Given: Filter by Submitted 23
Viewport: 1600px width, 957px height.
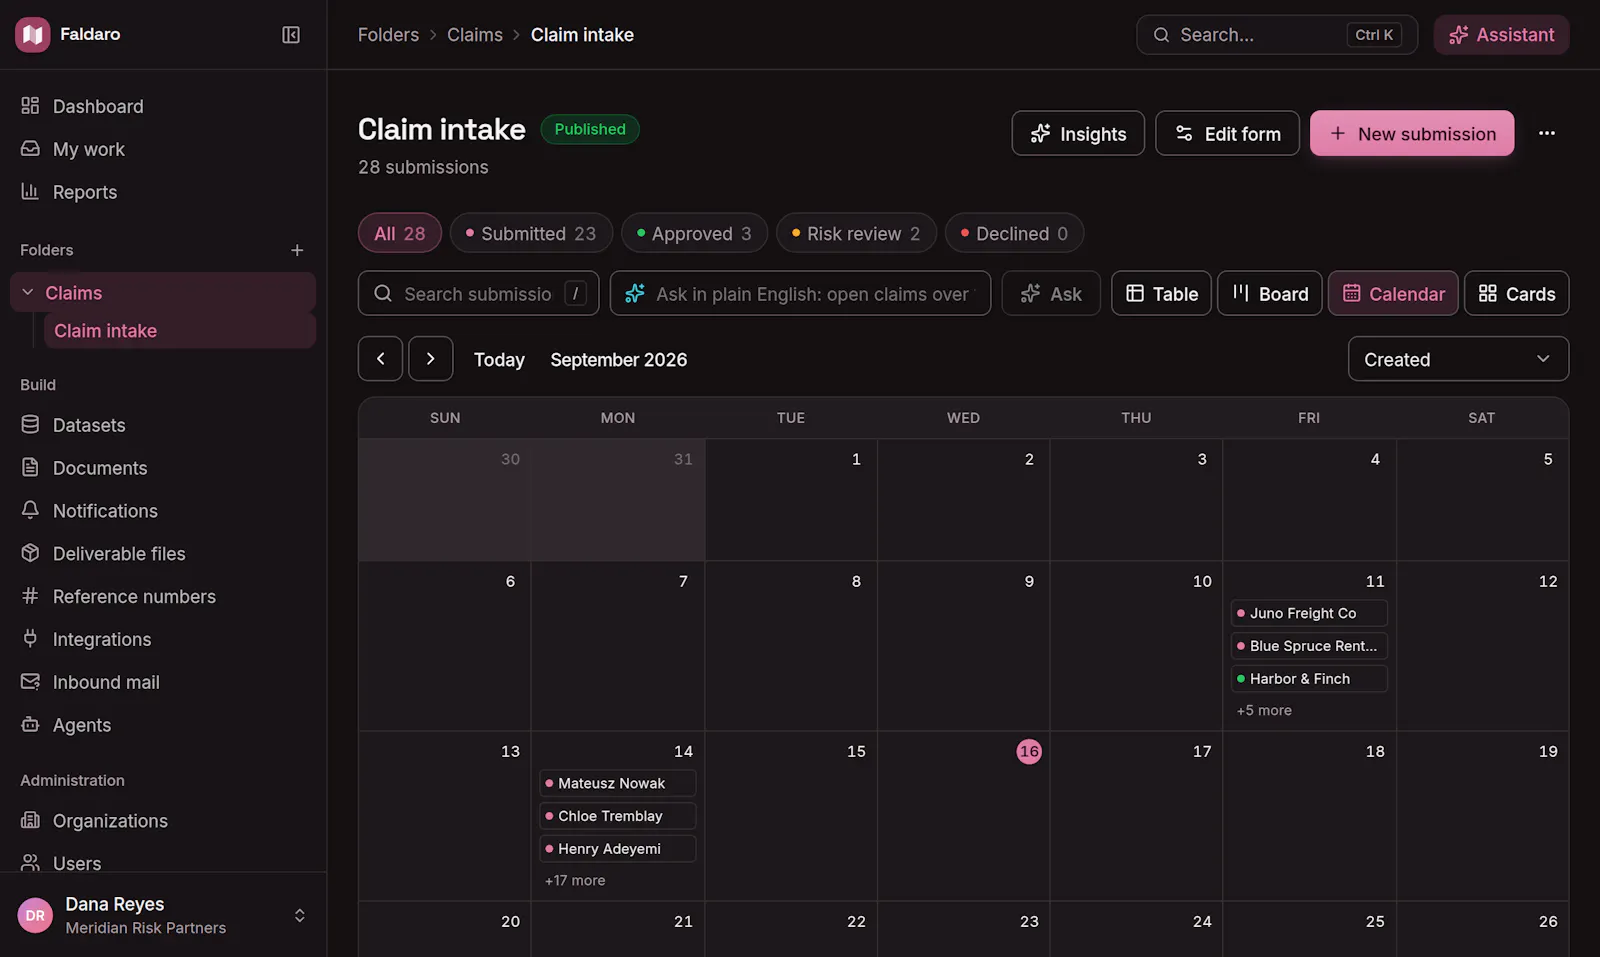Looking at the screenshot, I should coord(531,233).
